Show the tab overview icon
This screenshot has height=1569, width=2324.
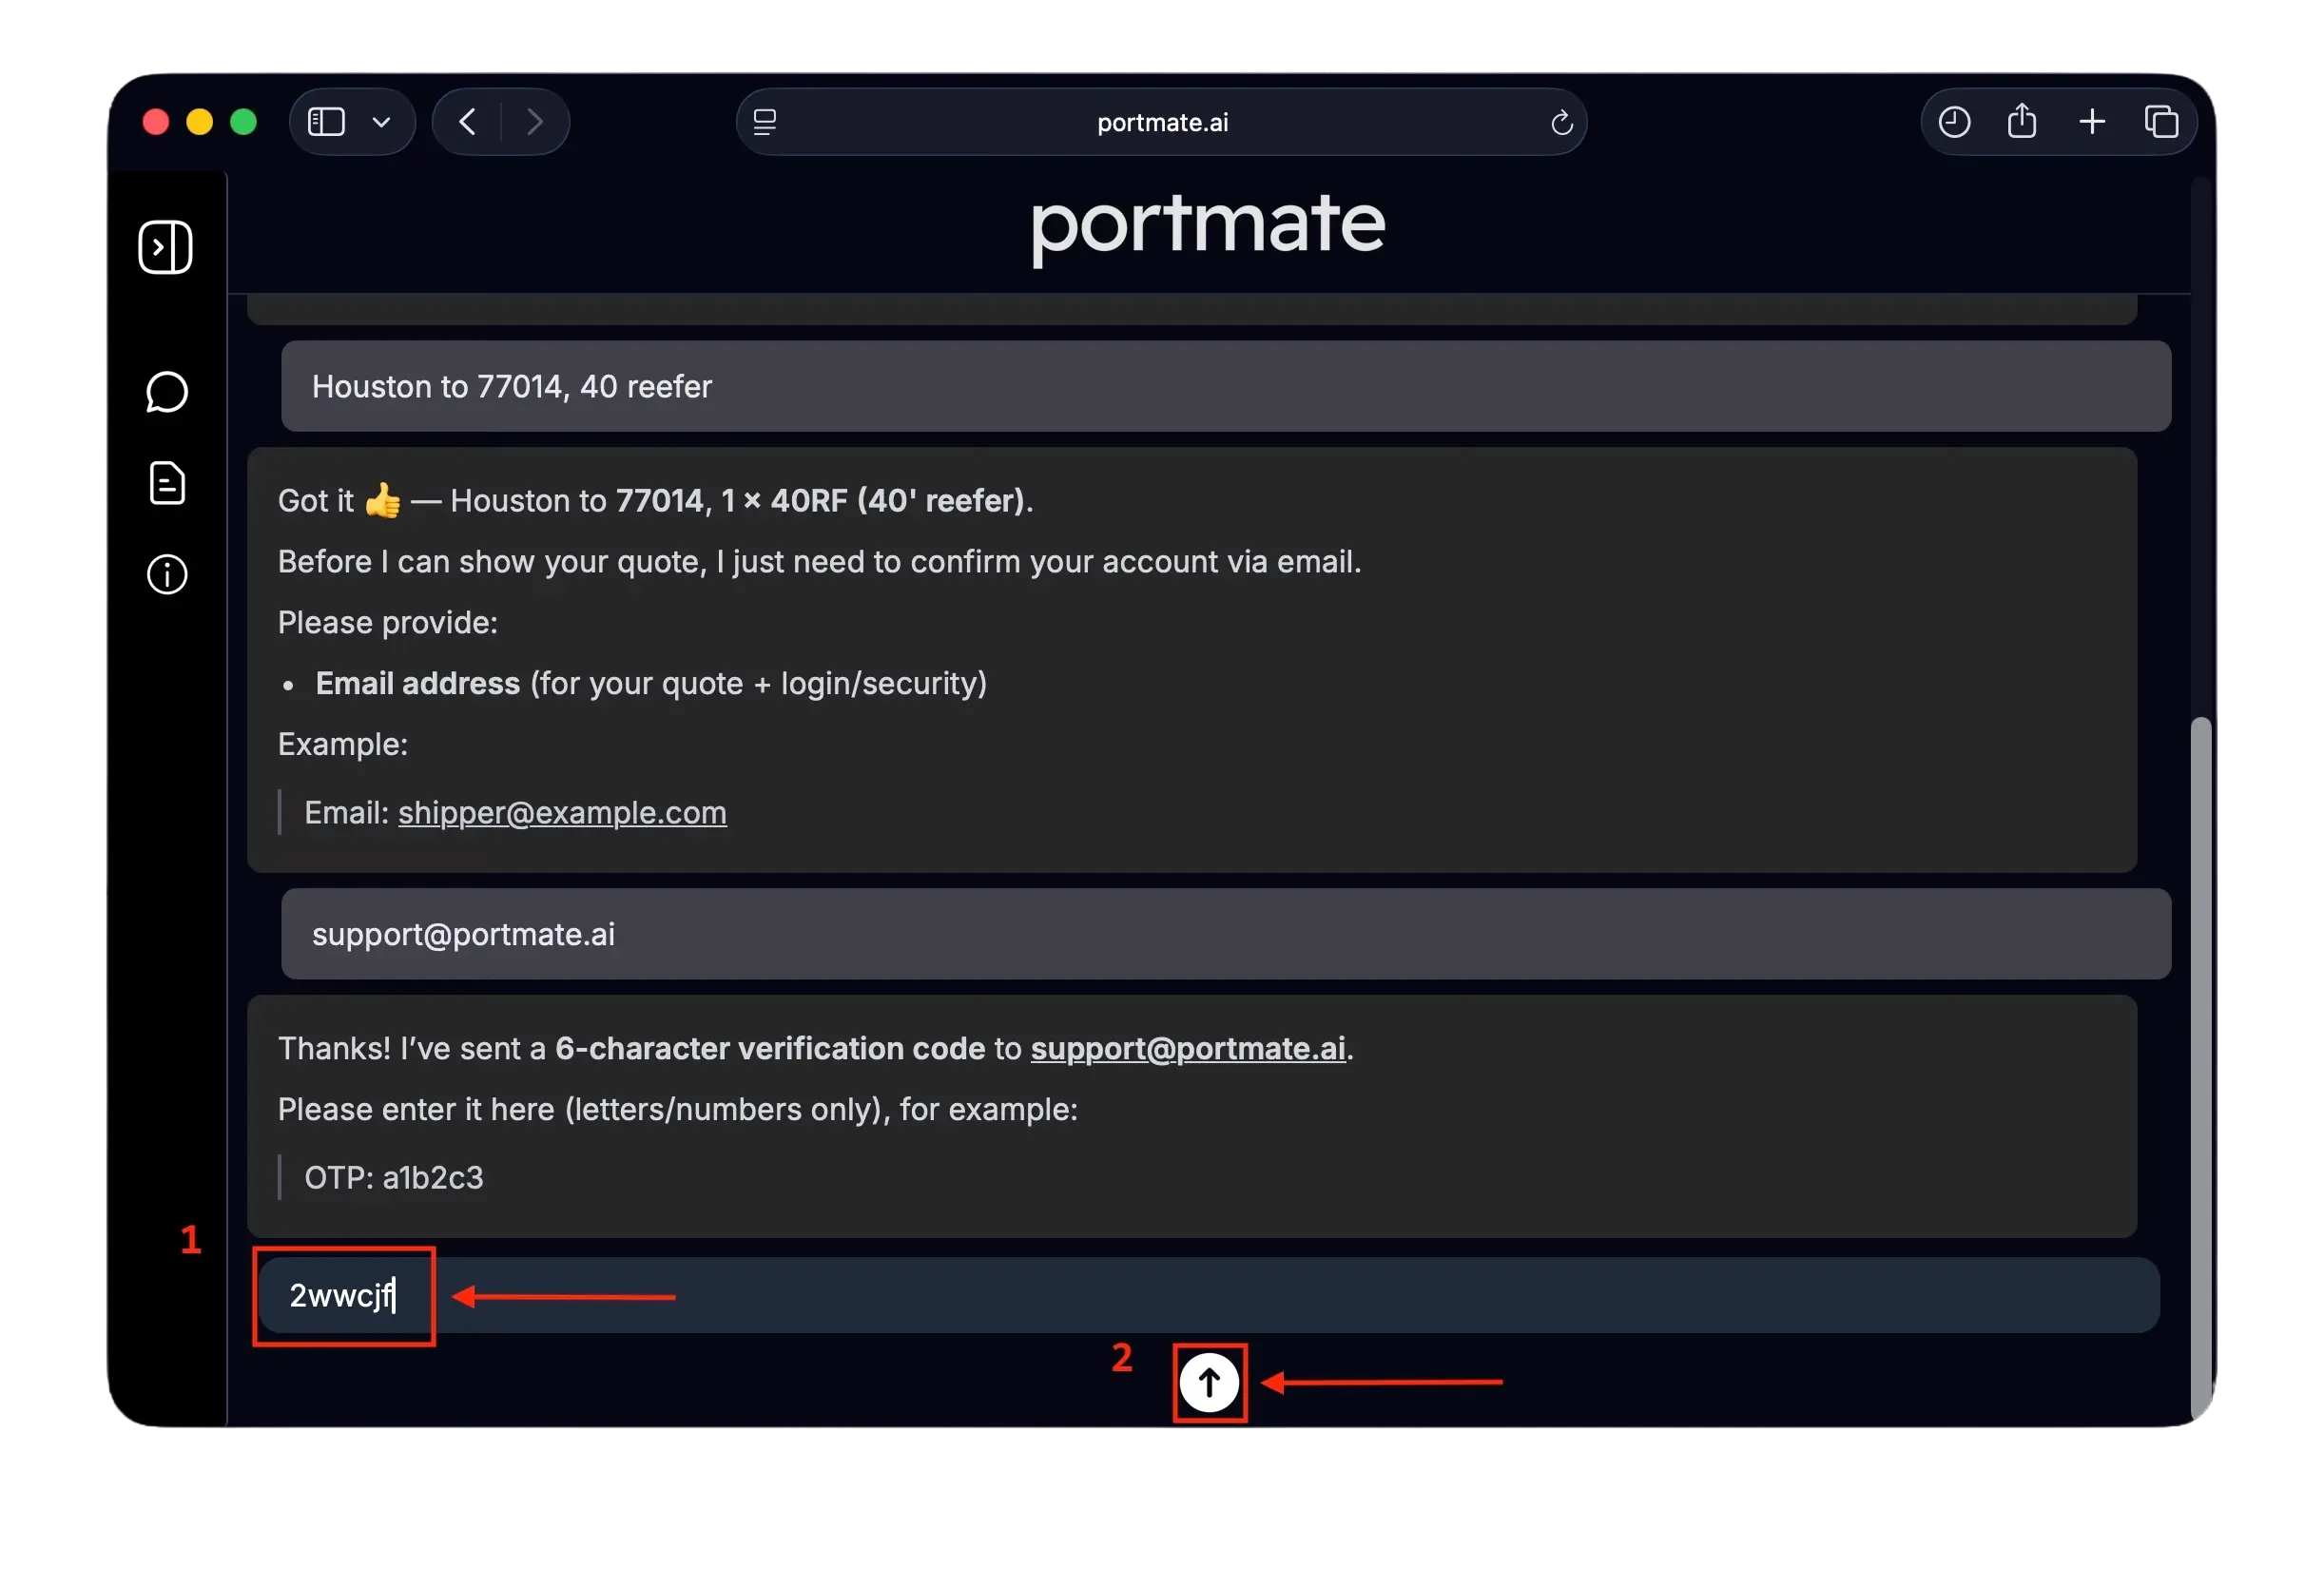tap(2161, 122)
